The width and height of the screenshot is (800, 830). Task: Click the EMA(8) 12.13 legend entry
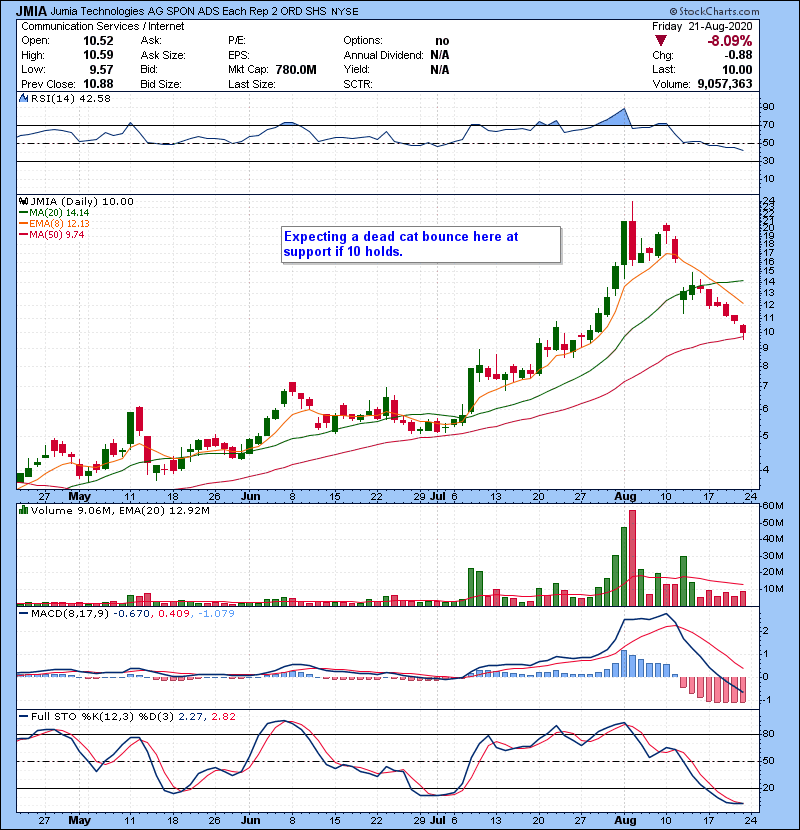tap(54, 223)
